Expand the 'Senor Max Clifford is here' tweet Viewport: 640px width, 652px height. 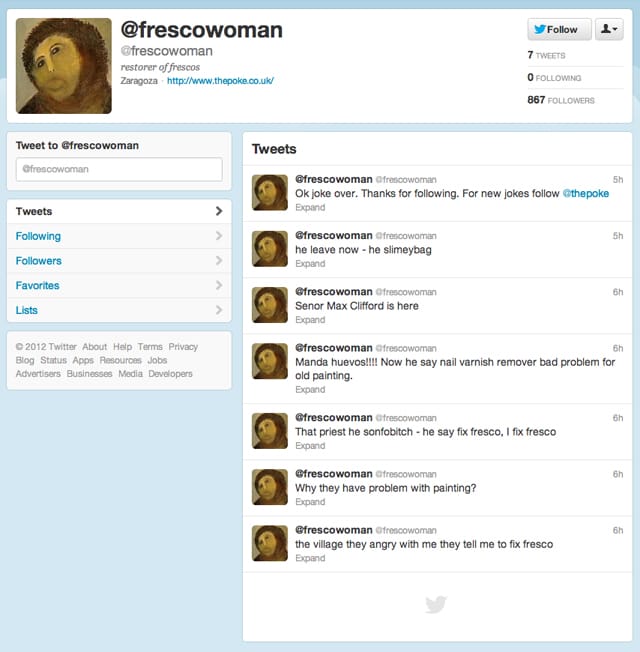pyautogui.click(x=310, y=320)
